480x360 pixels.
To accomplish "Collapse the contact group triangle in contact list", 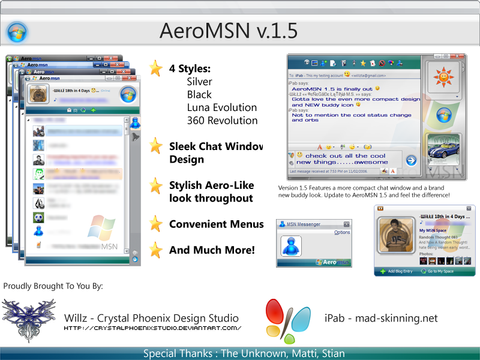I will click(28, 120).
